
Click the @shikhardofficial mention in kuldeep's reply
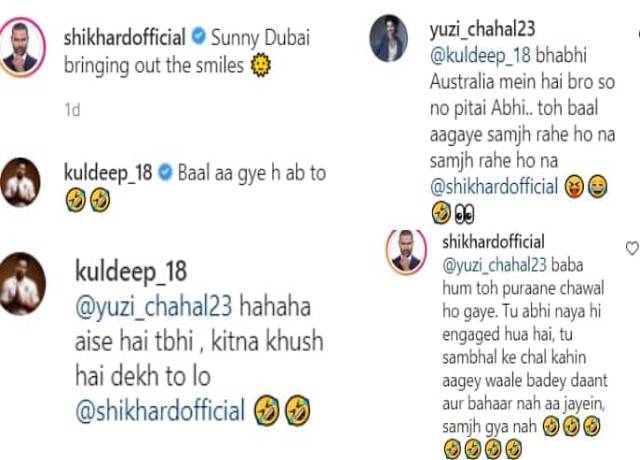(160, 410)
